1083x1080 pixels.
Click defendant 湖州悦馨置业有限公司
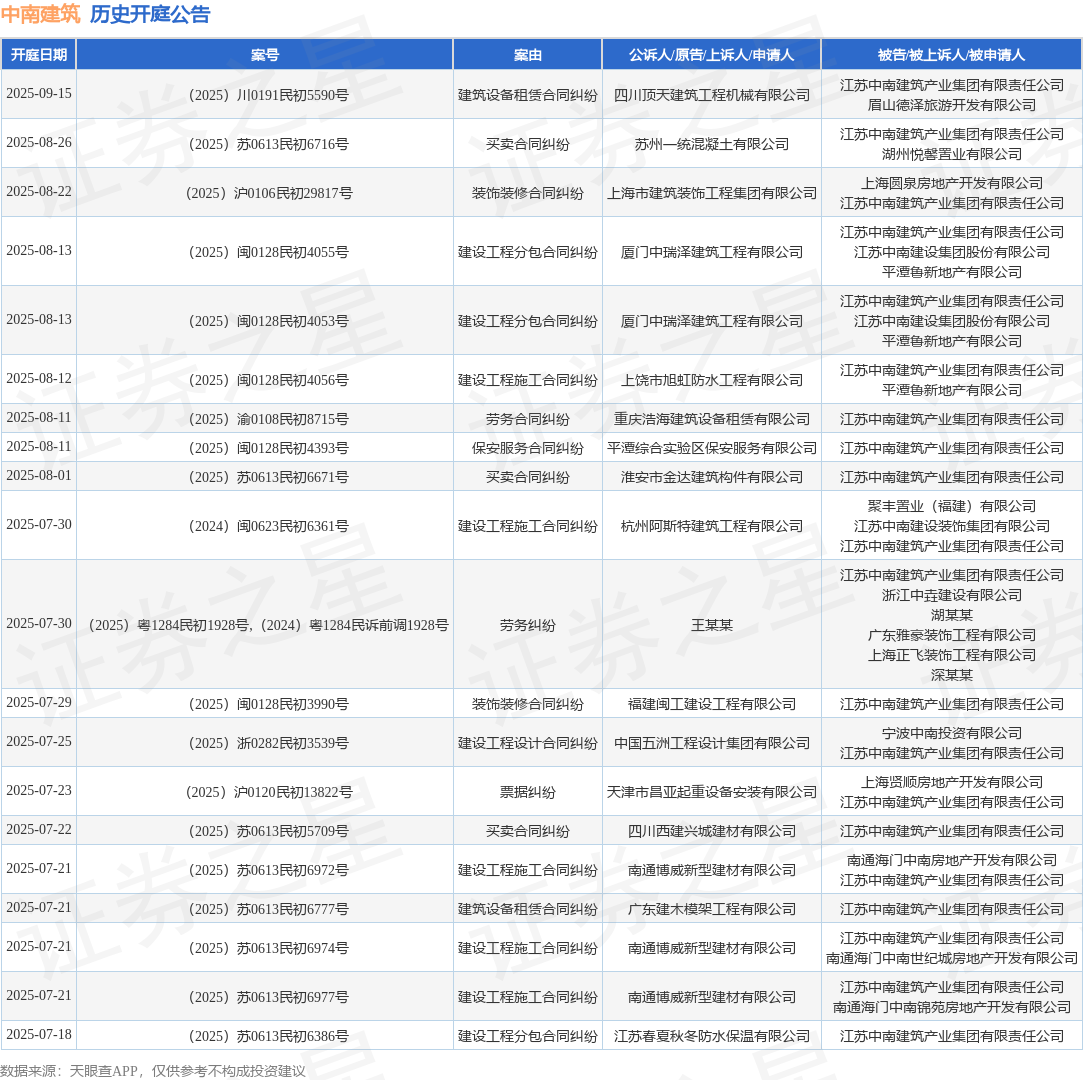point(951,154)
